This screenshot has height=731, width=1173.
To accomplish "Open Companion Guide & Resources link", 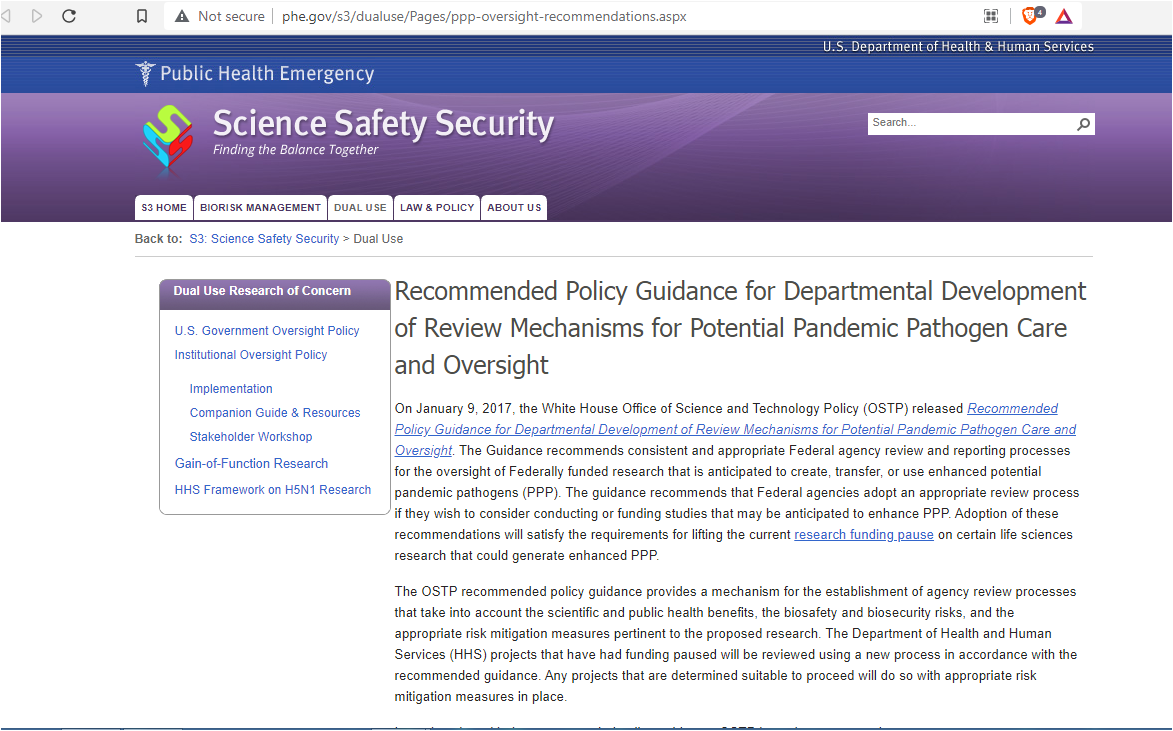I will 275,413.
